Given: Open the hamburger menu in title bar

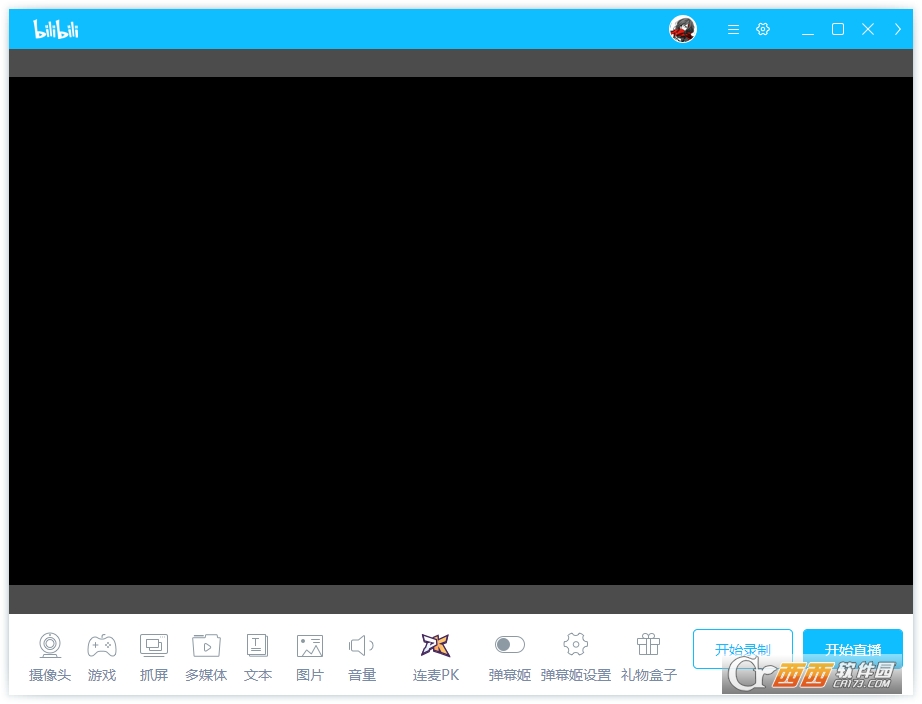Looking at the screenshot, I should 733,29.
